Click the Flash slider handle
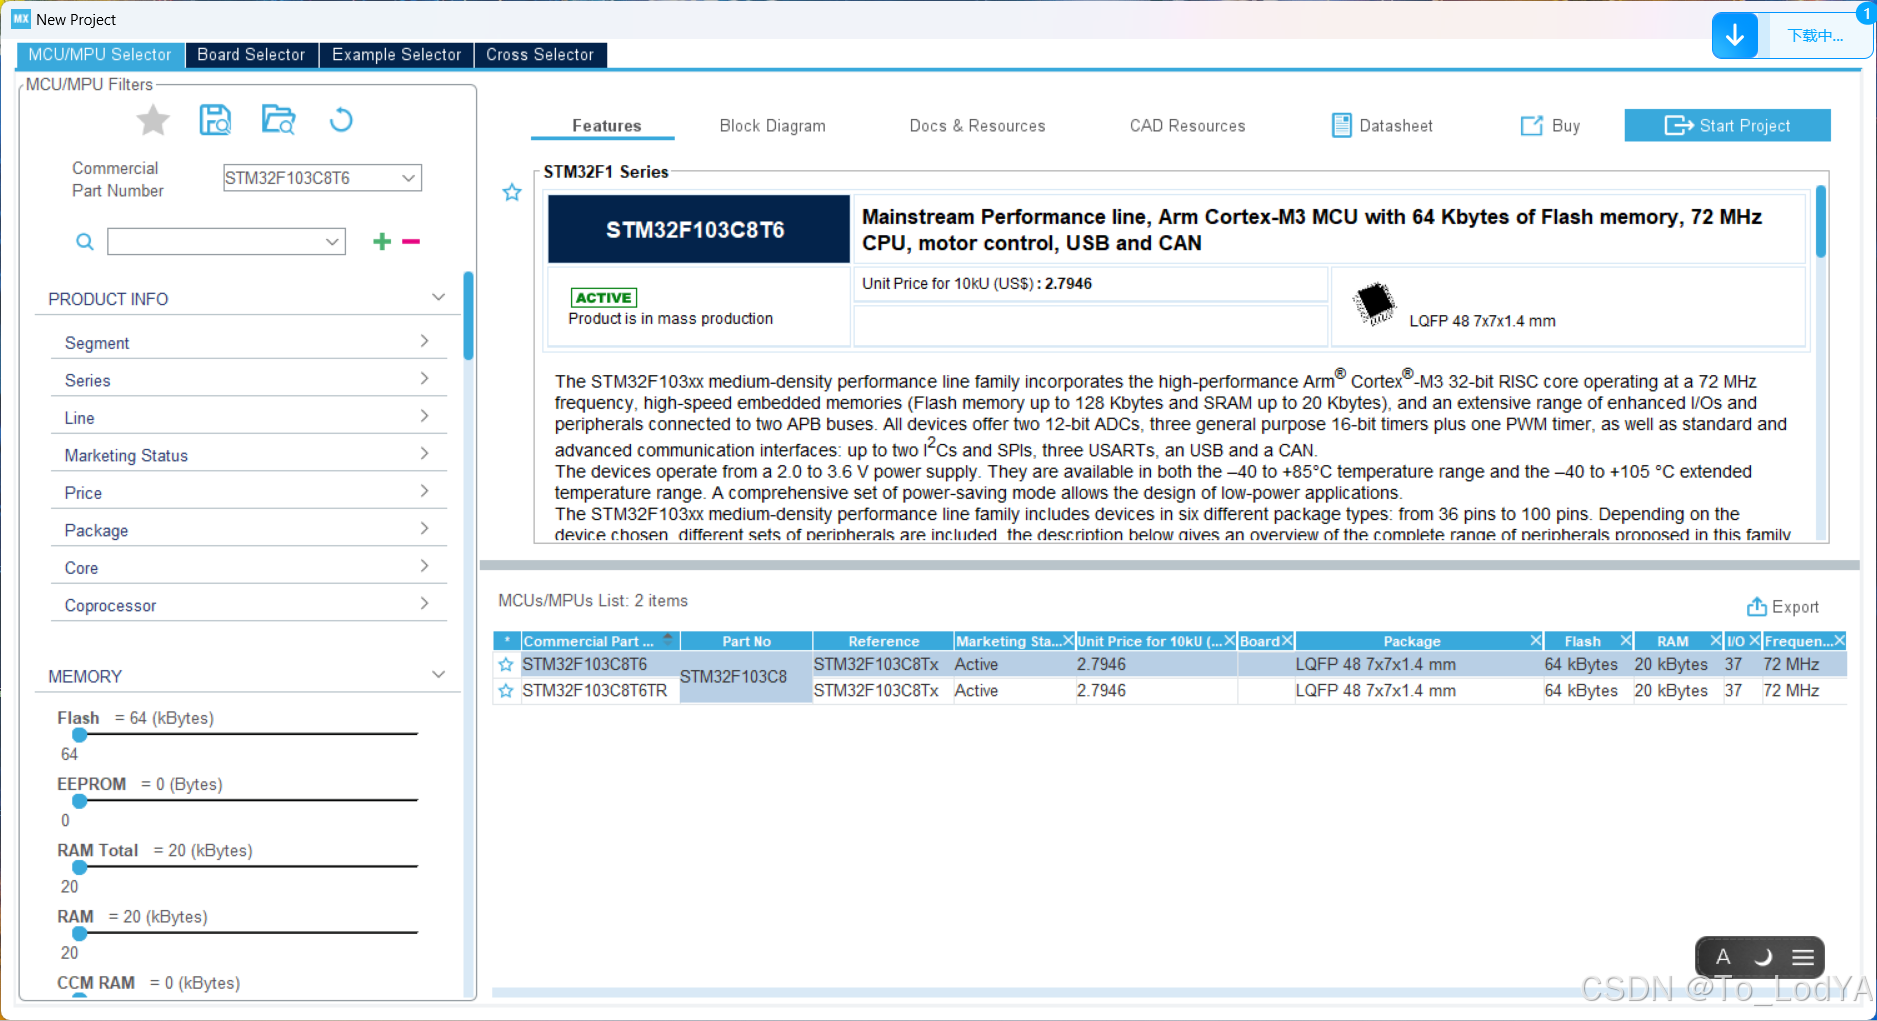This screenshot has height=1021, width=1877. point(80,735)
